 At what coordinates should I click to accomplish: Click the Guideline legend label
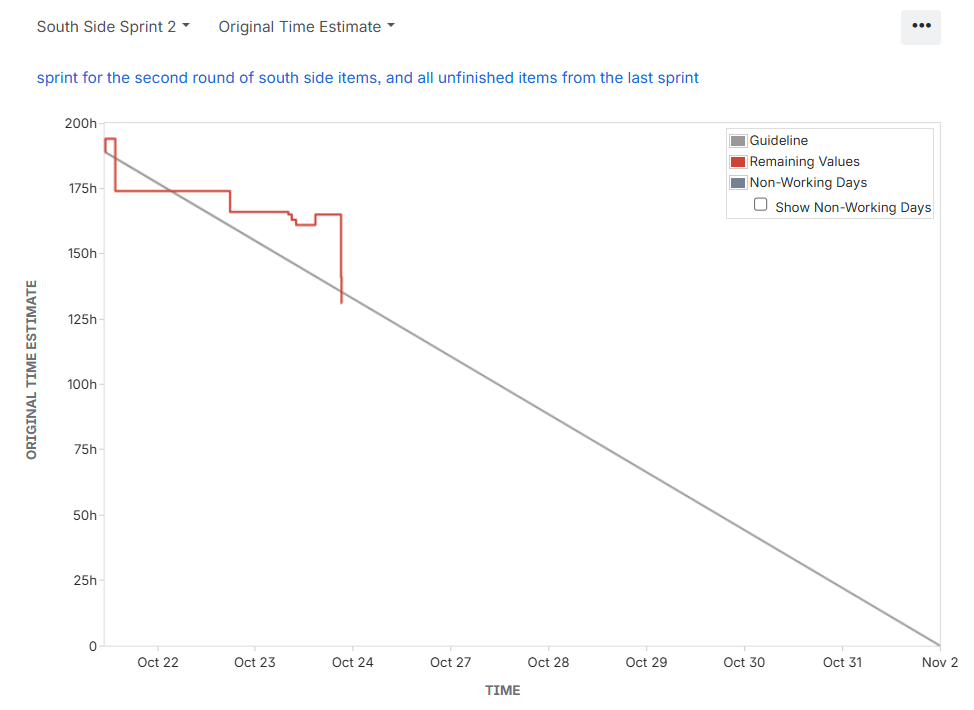tap(779, 141)
